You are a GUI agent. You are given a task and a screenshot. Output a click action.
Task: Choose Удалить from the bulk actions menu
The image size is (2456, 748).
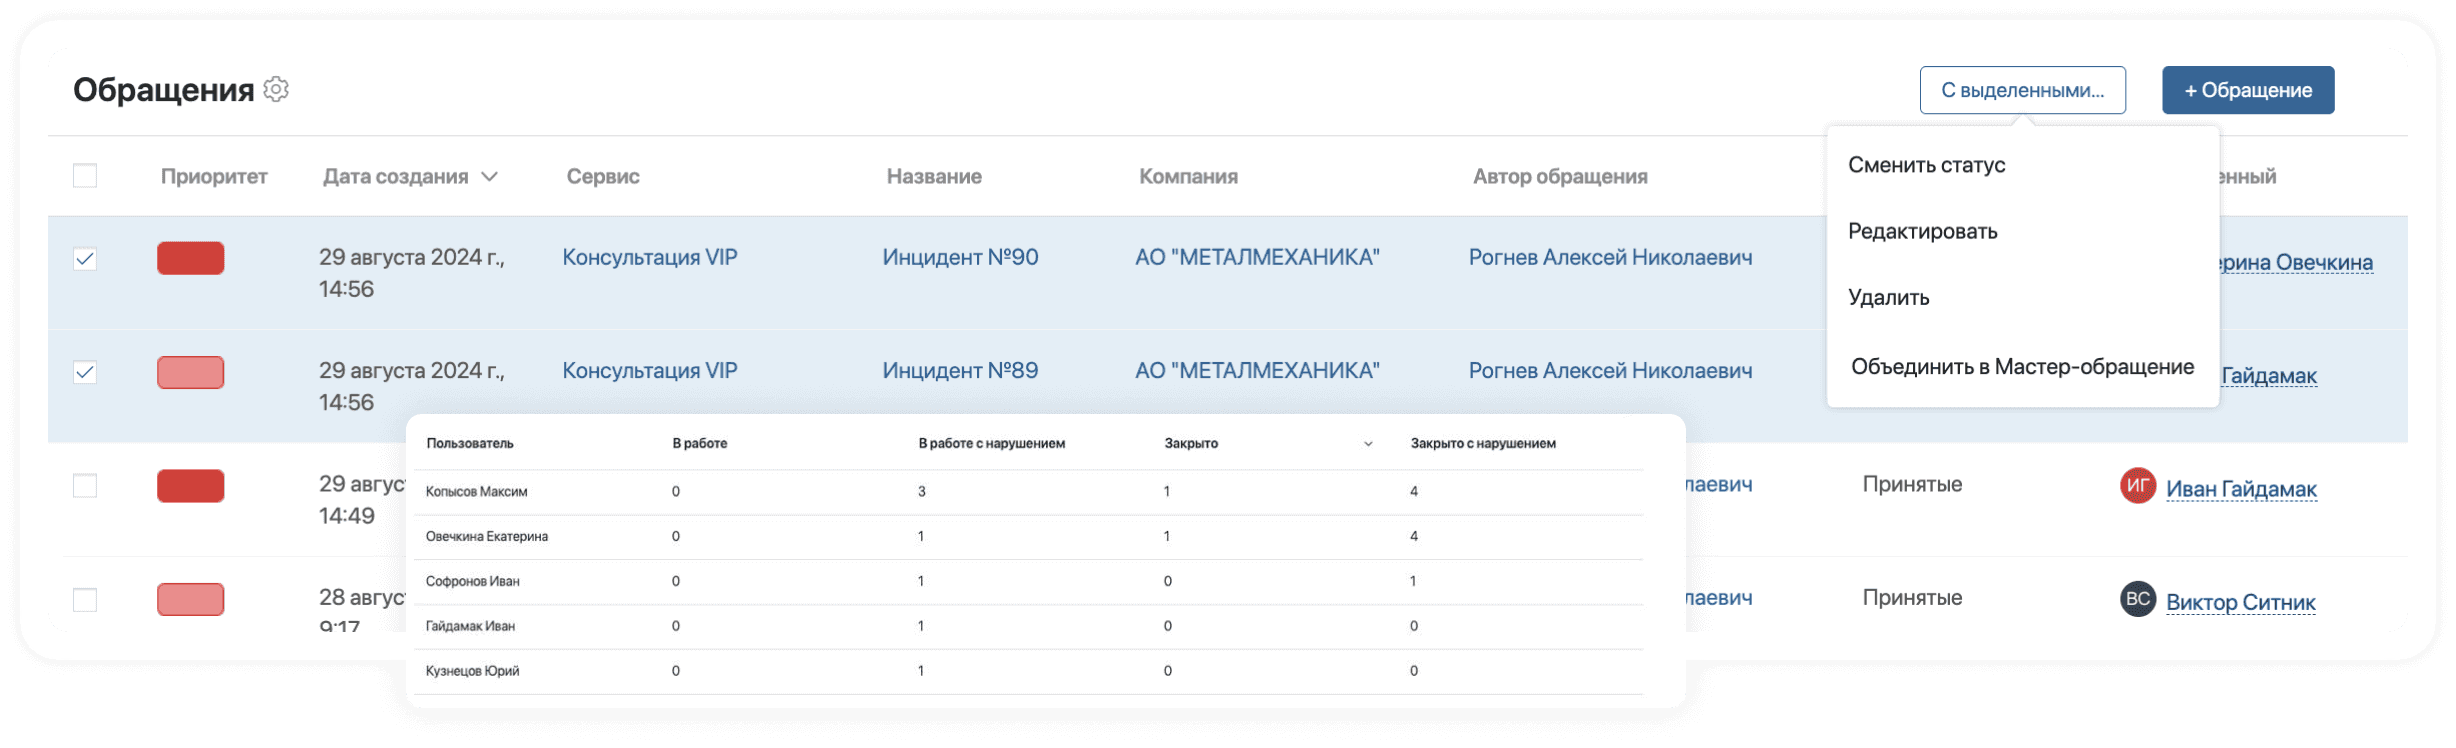point(1888,297)
